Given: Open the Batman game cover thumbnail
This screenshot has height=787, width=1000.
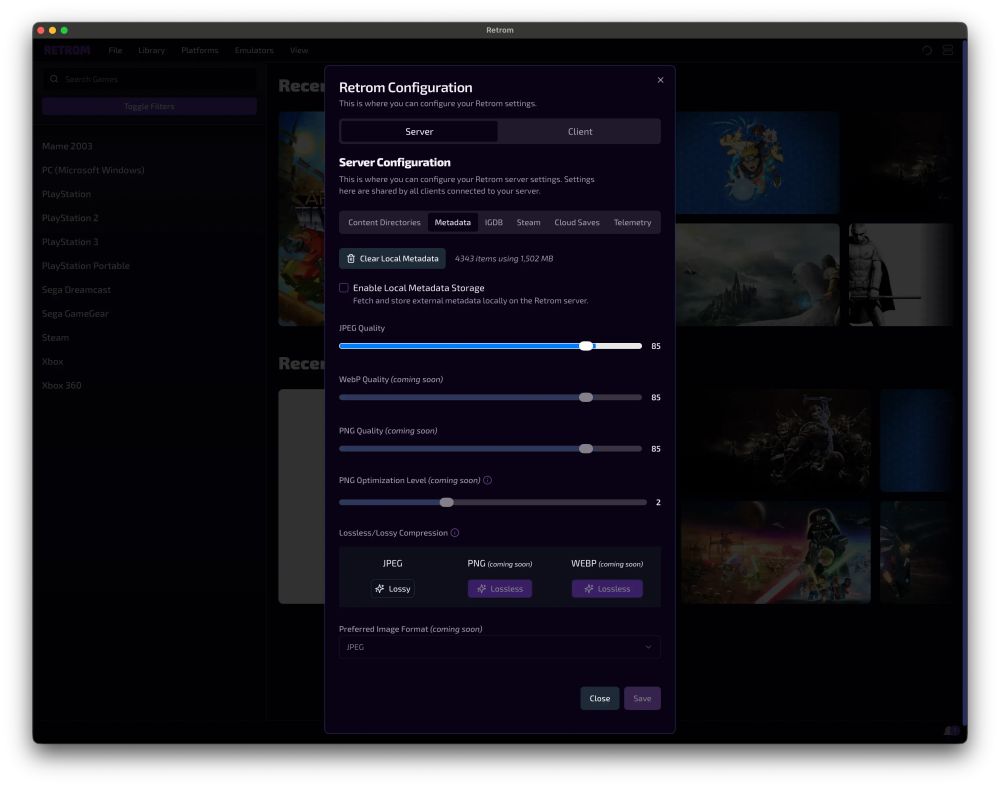Looking at the screenshot, I should tap(901, 275).
